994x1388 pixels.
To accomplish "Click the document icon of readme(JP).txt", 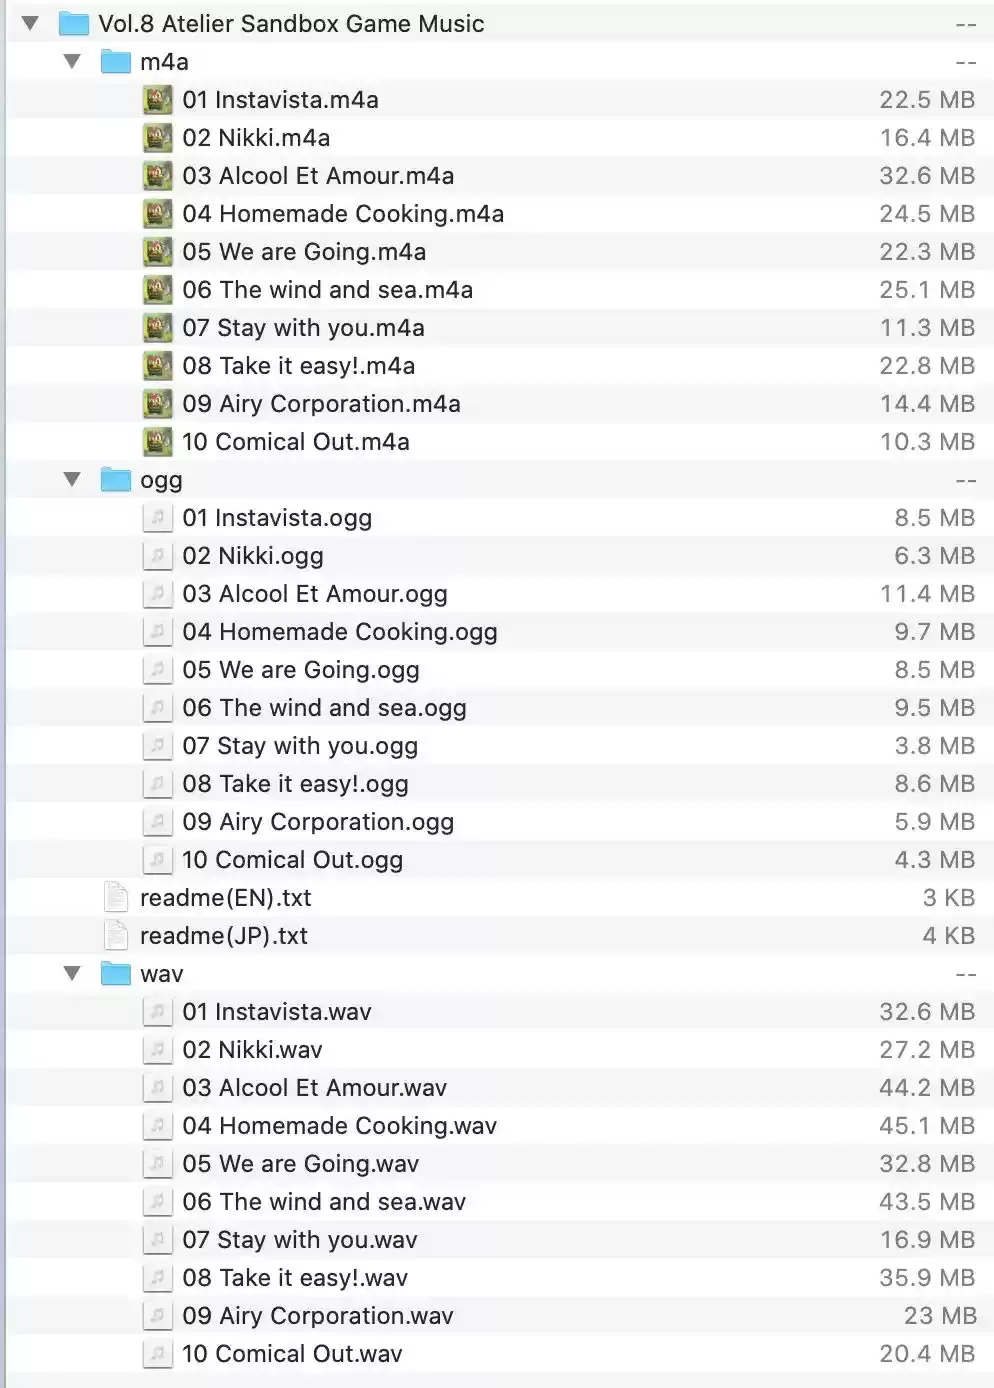I will click(116, 936).
